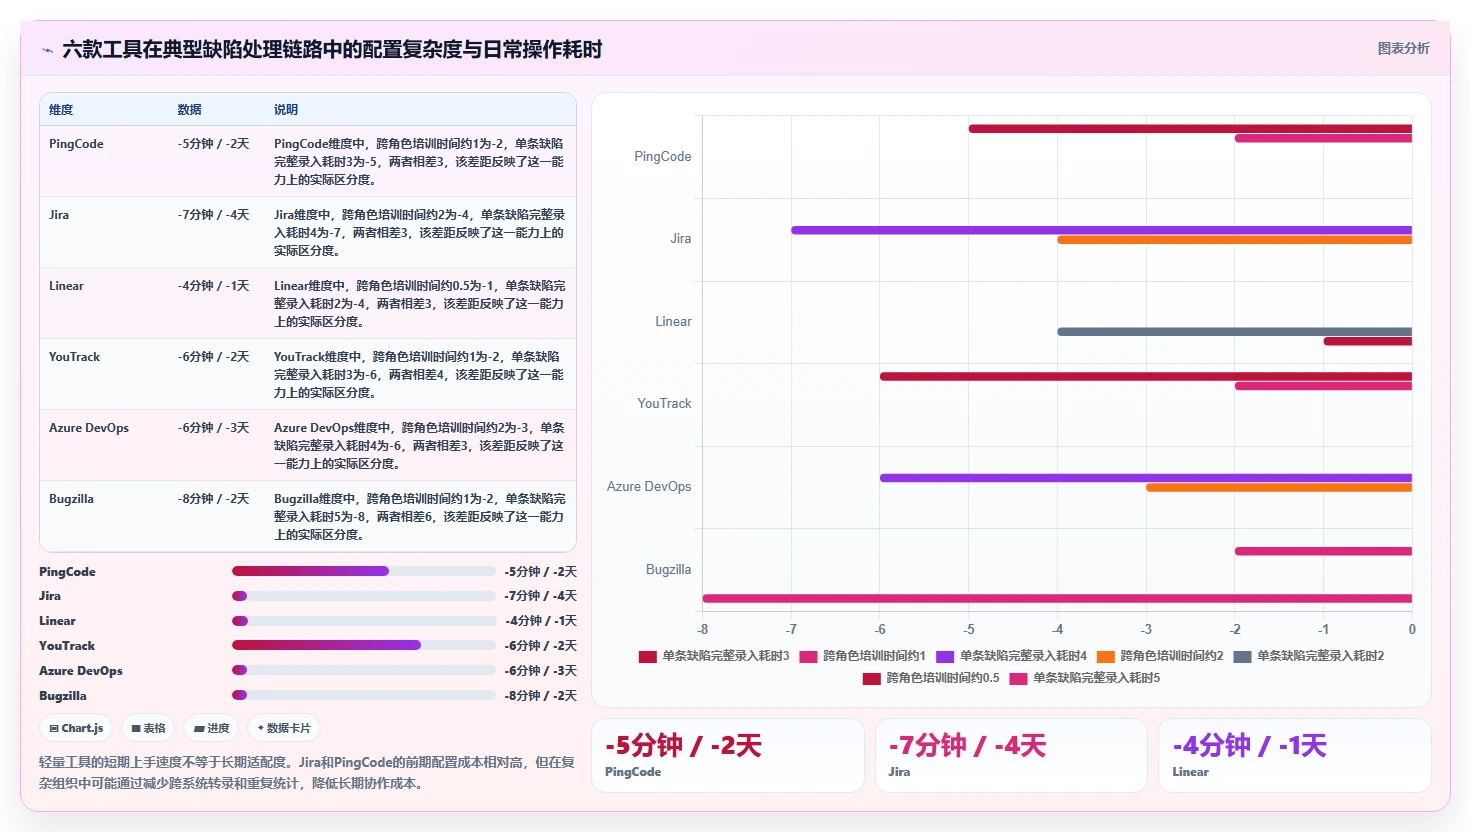
Task: Toggle legend entry 单条缺陷完整录入耗时5
Action: click(x=1085, y=678)
